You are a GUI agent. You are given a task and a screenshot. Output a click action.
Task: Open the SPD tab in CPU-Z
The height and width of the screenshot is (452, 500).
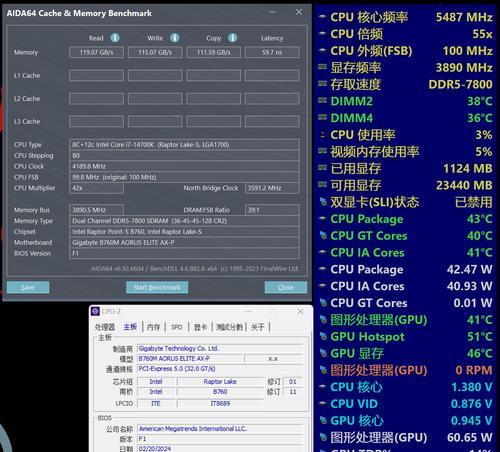pyautogui.click(x=177, y=327)
